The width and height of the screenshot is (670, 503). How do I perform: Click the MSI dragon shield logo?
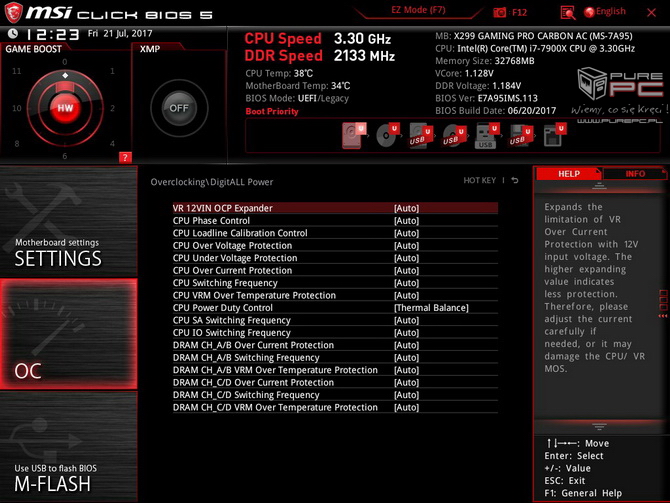[13, 12]
